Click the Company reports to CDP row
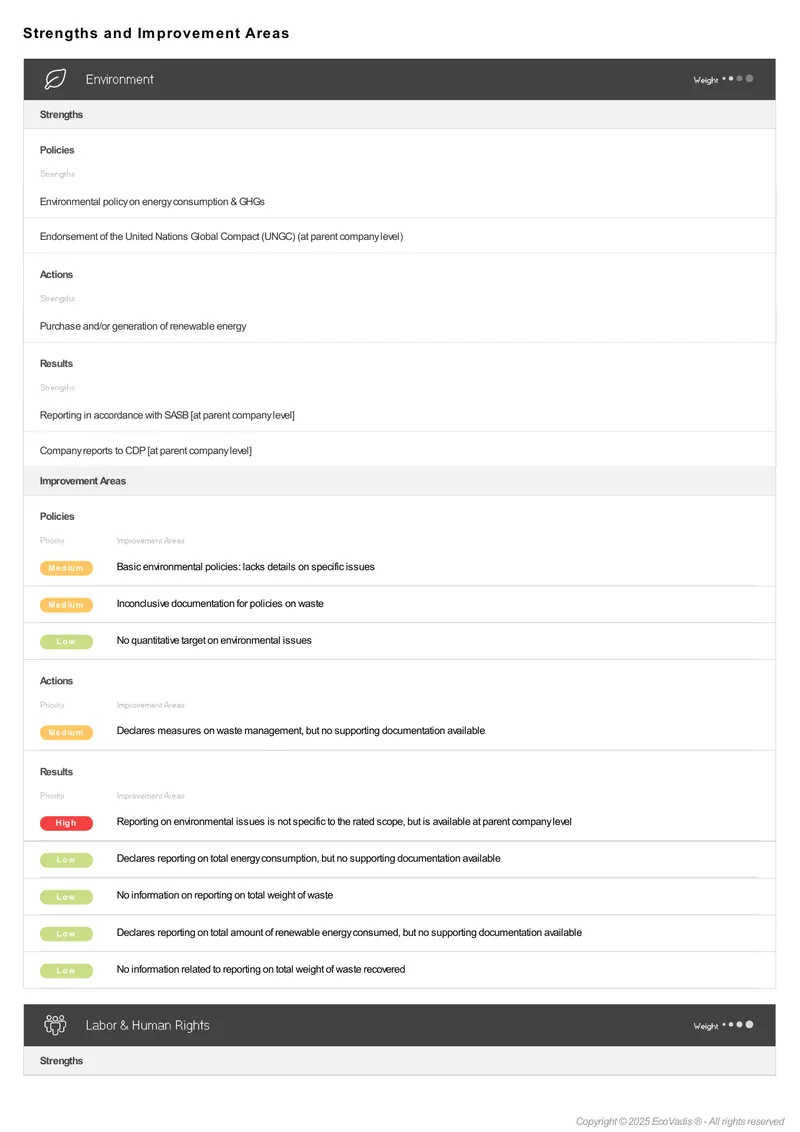 (399, 450)
